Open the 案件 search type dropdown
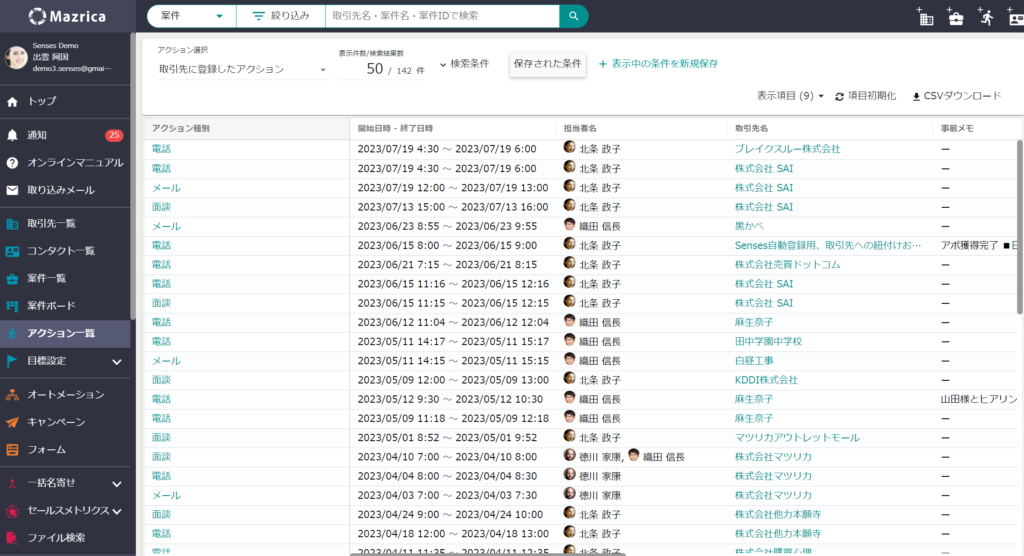 tap(192, 16)
